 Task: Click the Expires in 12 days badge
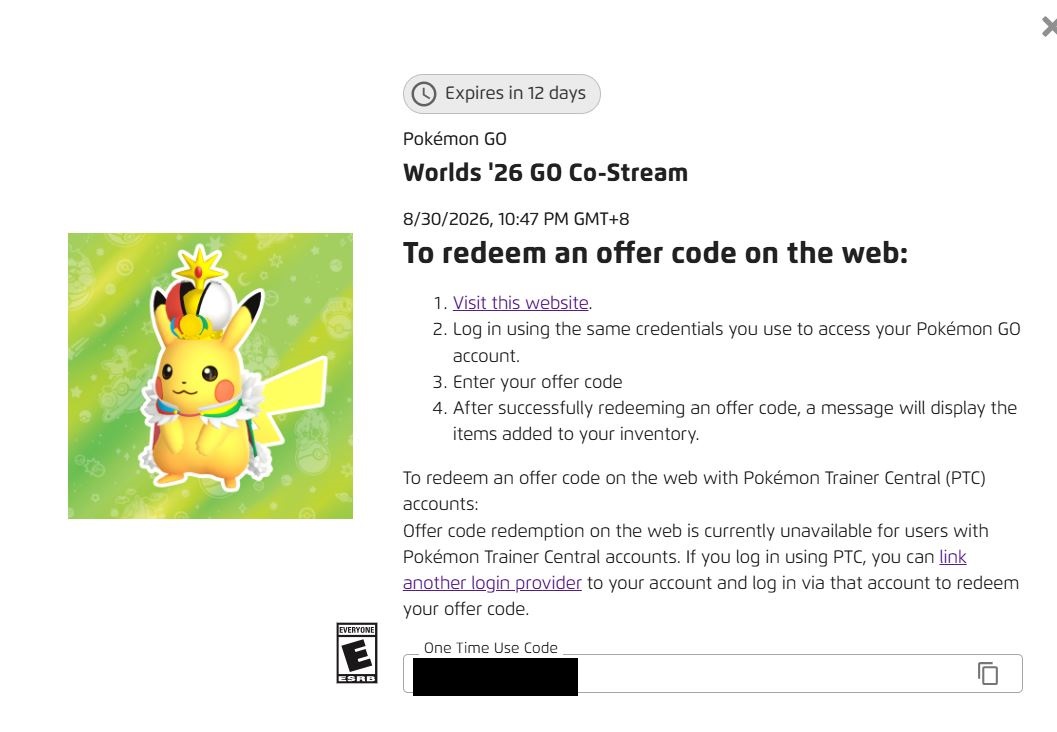[502, 94]
